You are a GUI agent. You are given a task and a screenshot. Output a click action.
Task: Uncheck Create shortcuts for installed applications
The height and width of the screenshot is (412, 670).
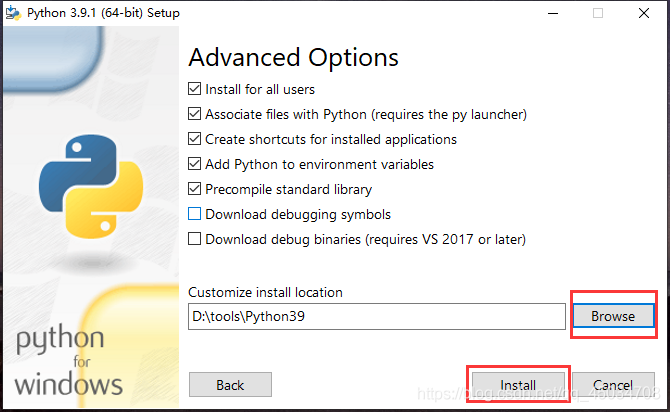click(194, 139)
